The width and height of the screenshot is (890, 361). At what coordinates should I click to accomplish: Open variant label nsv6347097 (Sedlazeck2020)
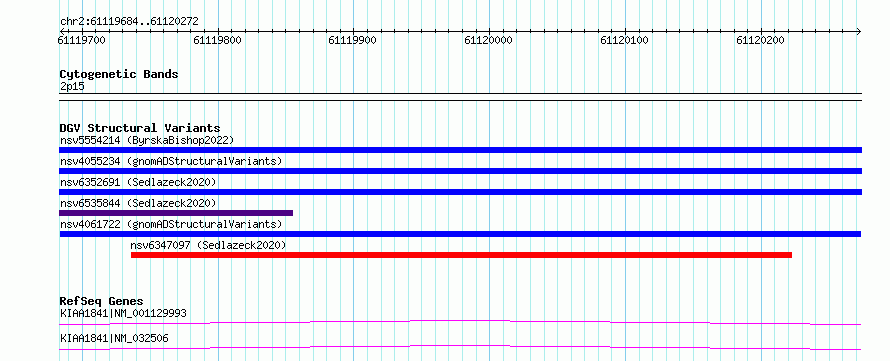(208, 245)
